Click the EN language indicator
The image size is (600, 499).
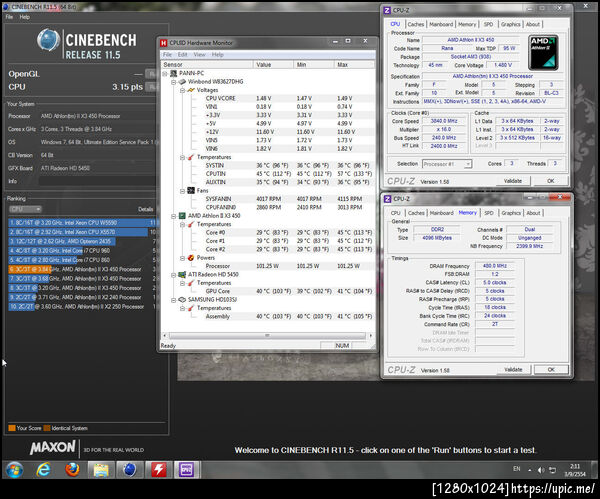coord(517,469)
